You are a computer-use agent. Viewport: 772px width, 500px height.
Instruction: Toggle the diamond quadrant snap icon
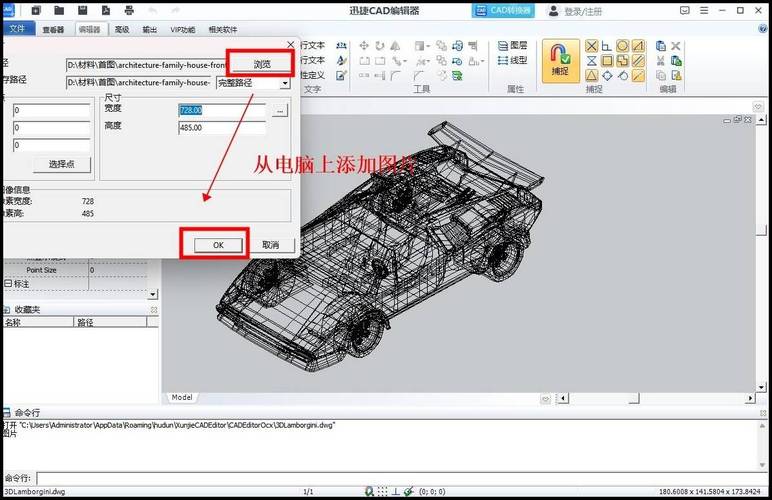607,76
